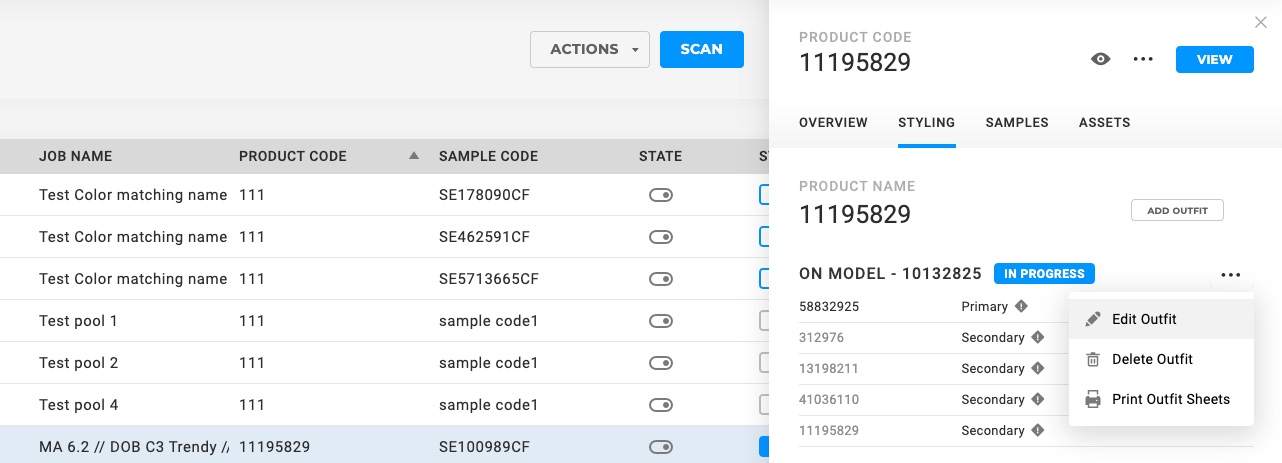Switch to the Assets tab
Screen dimensions: 1282x463
coord(1104,123)
